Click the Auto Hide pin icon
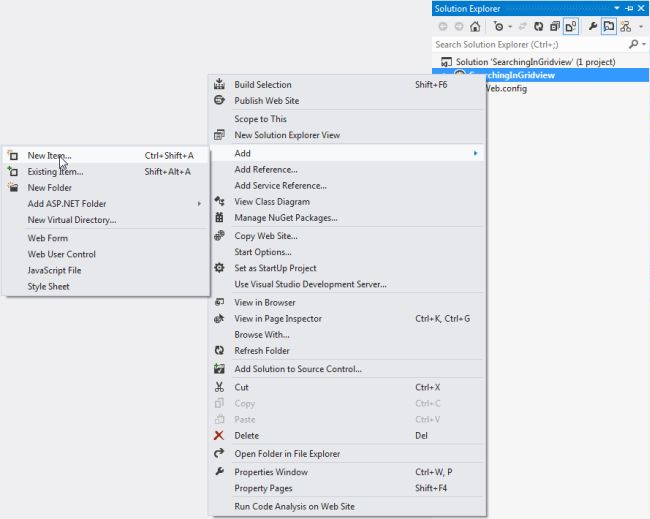This screenshot has height=519, width=650. tap(629, 8)
